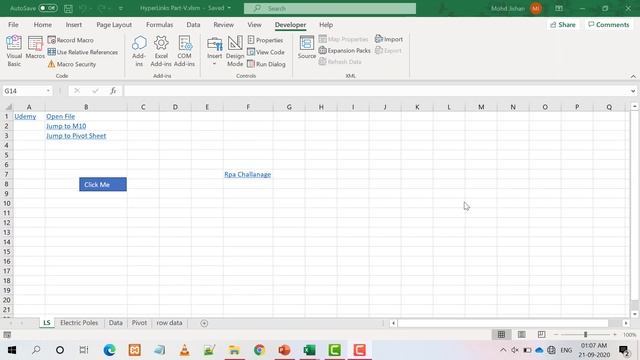The width and height of the screenshot is (640, 360).
Task: Open the XML Source pane
Action: pos(307,48)
